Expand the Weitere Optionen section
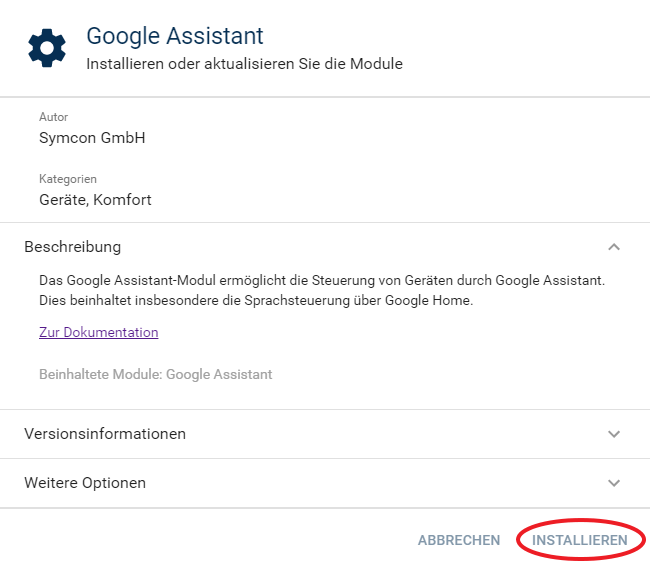650x573 pixels. [x=300, y=483]
